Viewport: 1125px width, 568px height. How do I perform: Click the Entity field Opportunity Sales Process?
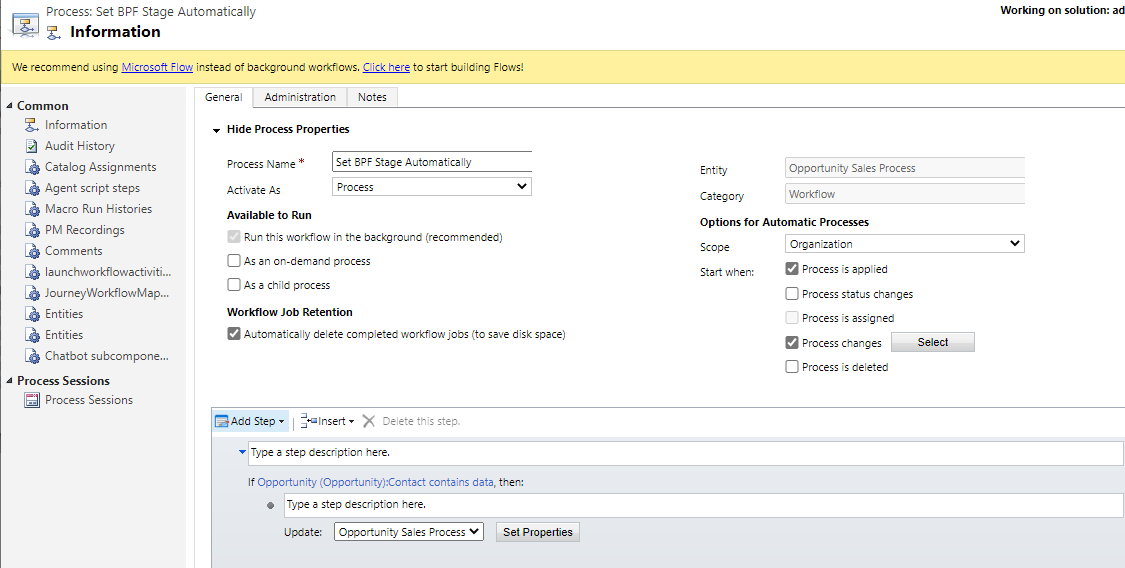[905, 168]
